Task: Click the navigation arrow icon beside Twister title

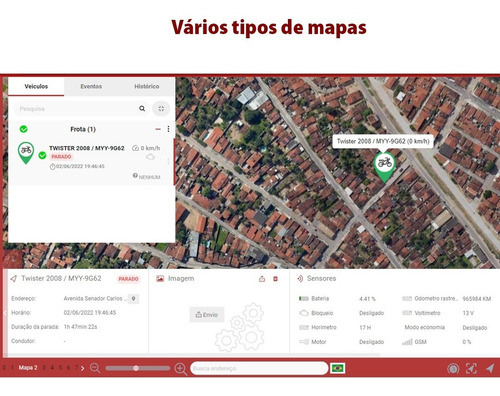Action: point(13,279)
